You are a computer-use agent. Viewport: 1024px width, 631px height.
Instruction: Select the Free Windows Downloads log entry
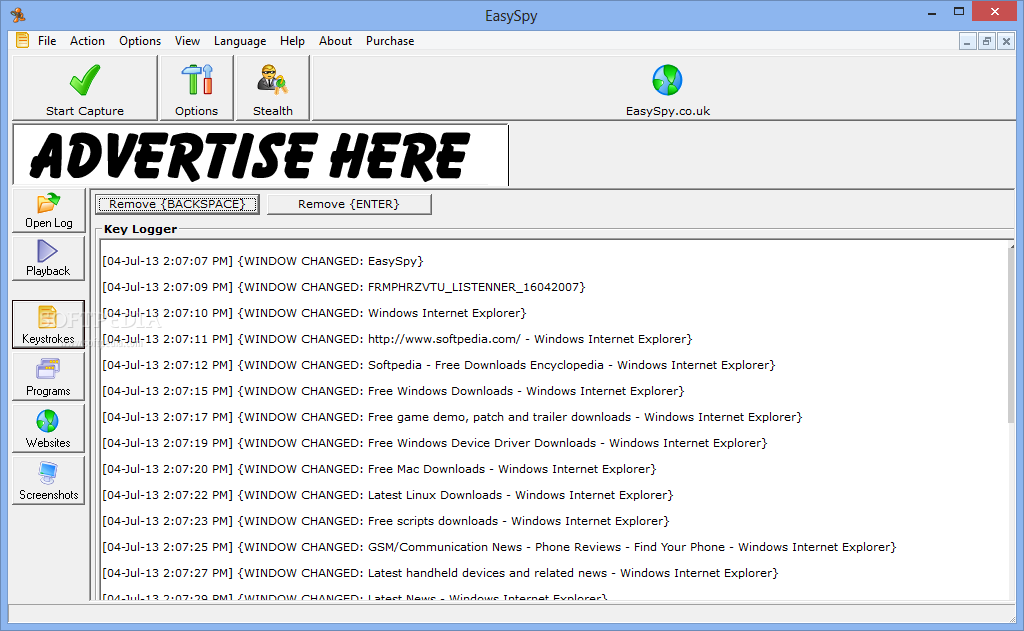(x=393, y=391)
